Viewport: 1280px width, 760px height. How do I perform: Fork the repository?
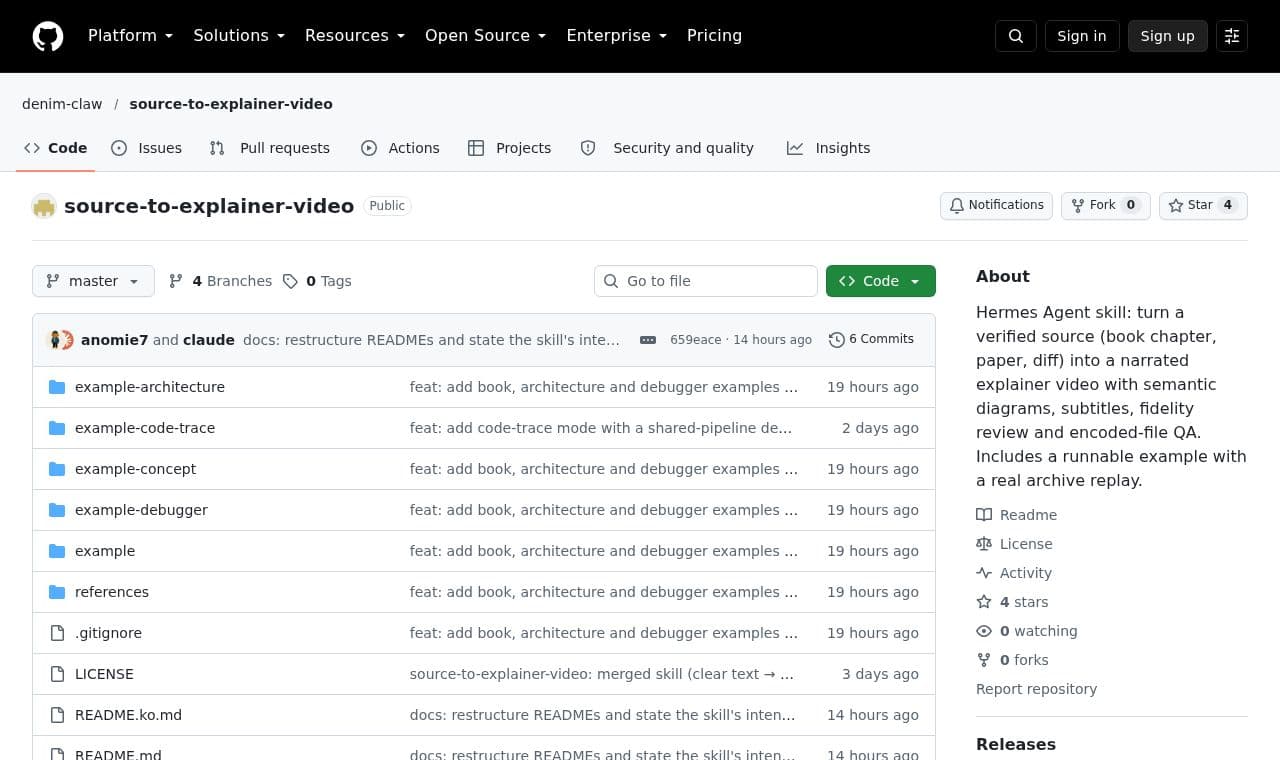pos(1106,205)
